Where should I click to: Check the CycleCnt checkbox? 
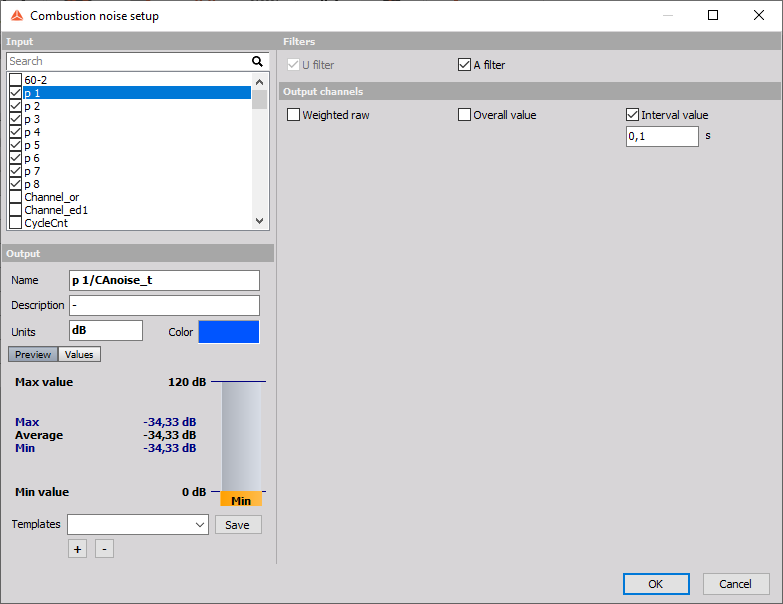[15, 222]
